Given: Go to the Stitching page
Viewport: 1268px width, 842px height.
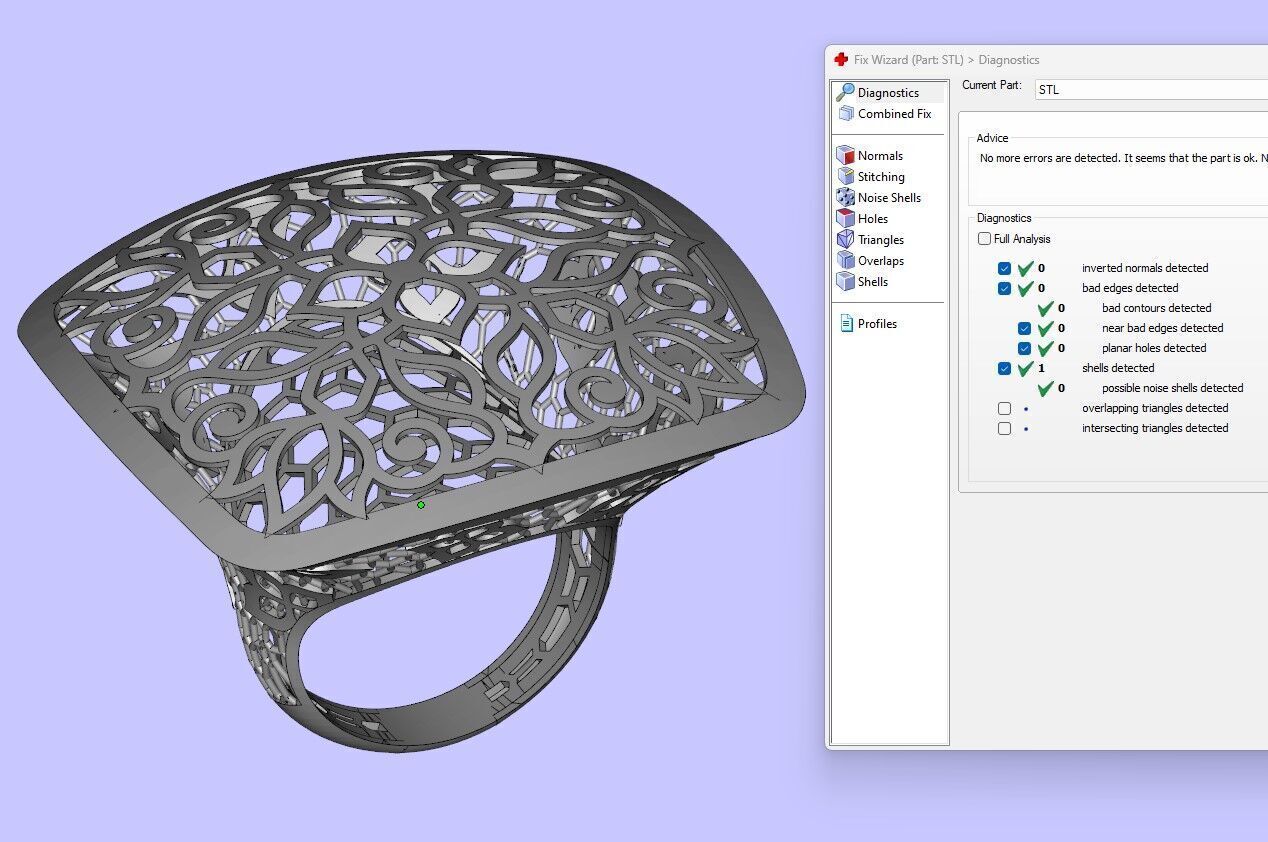Looking at the screenshot, I should [881, 177].
